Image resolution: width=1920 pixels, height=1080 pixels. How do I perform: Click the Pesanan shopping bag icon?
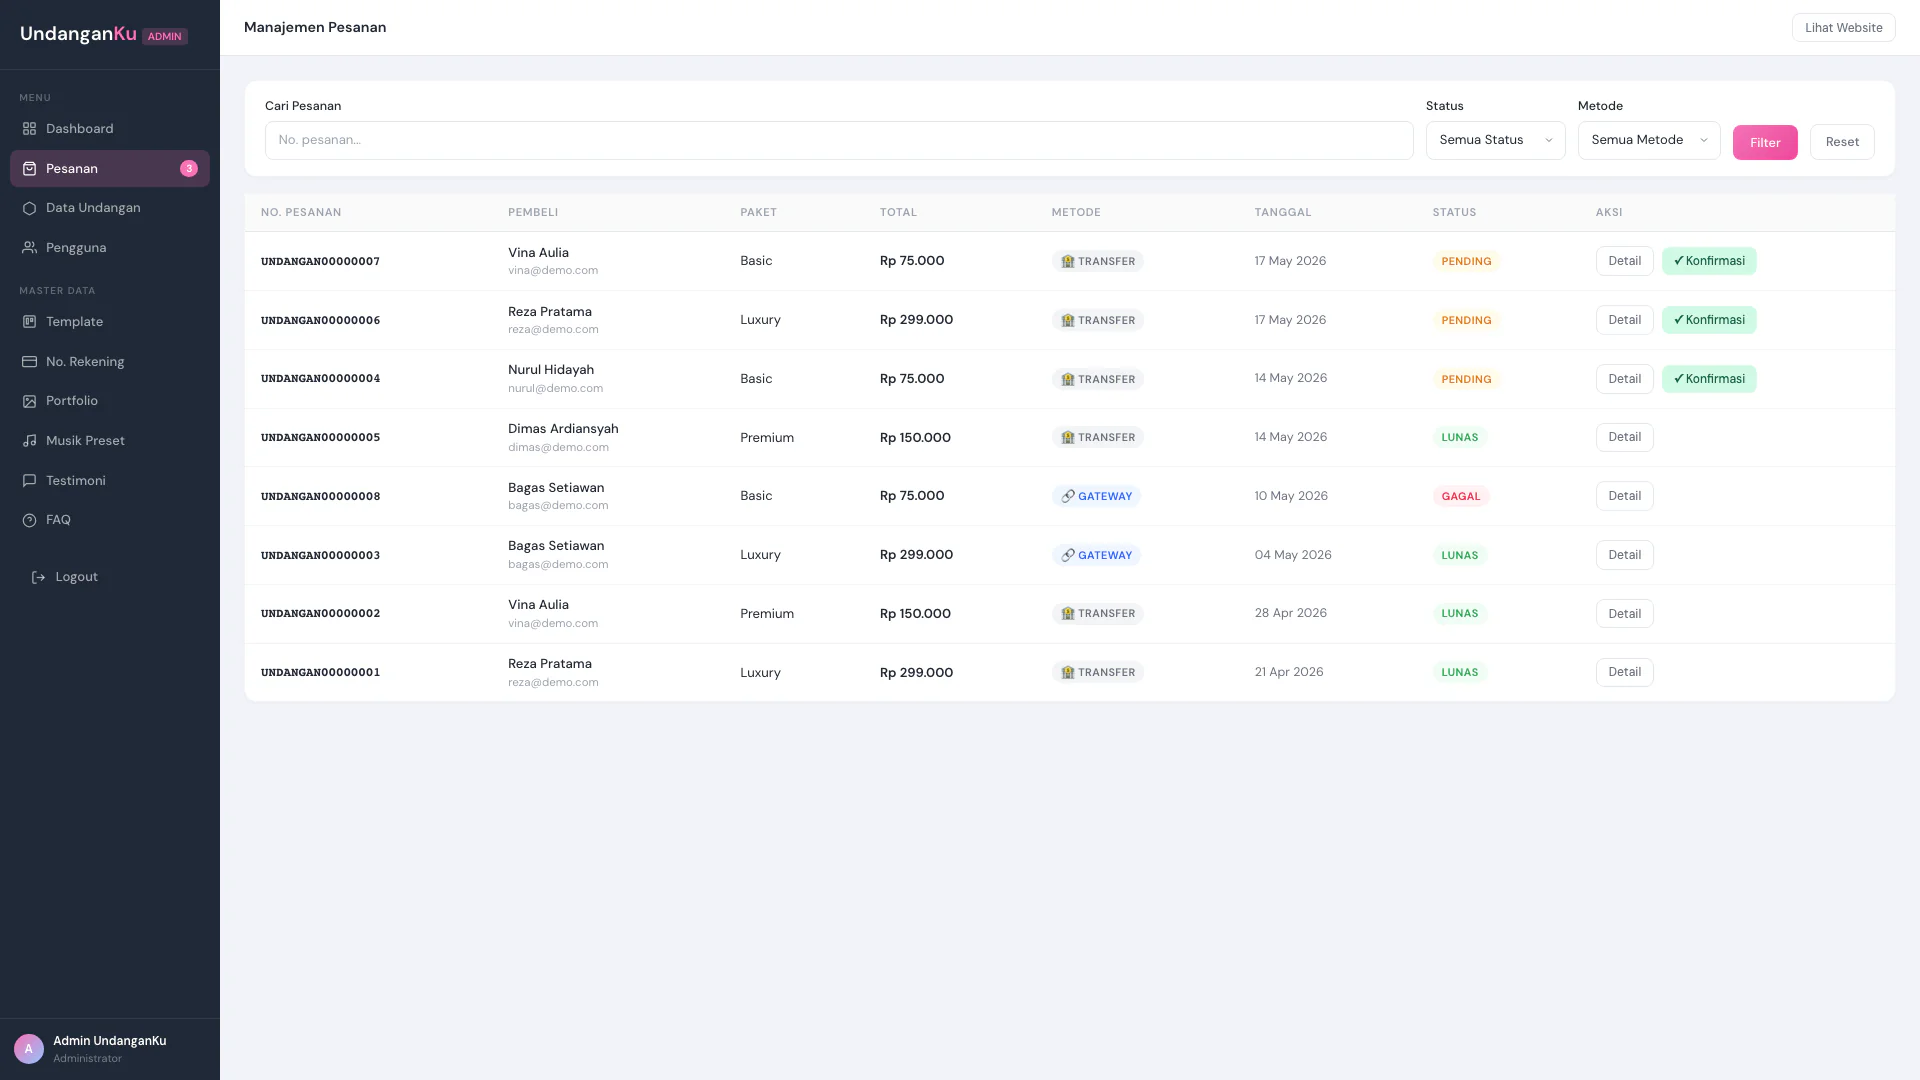click(29, 169)
